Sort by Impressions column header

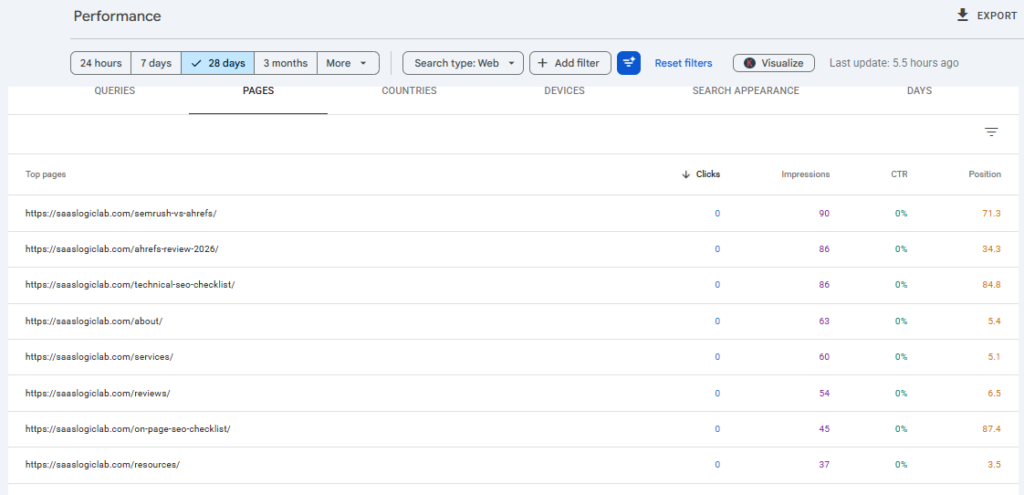pyautogui.click(x=805, y=174)
